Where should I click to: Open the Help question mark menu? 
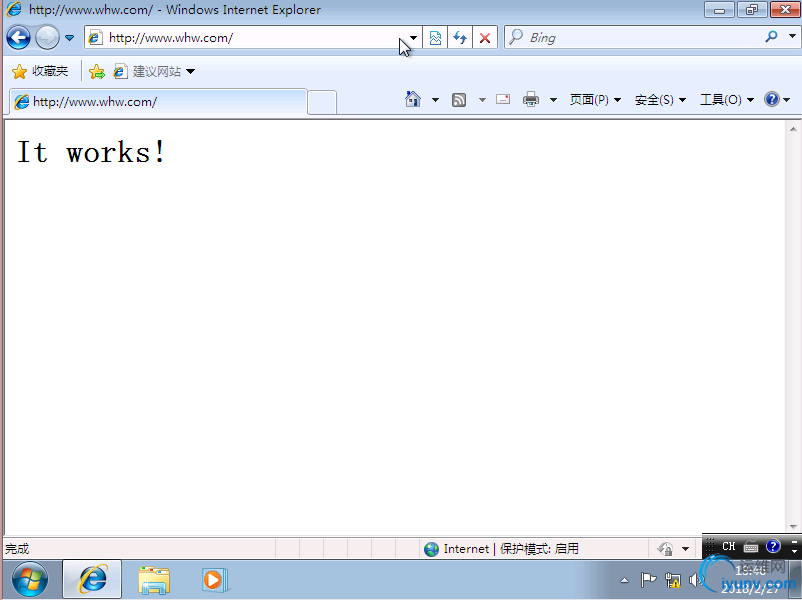pyautogui.click(x=776, y=99)
